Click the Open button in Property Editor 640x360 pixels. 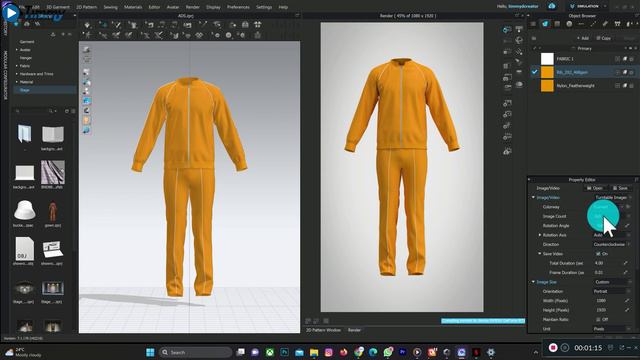tap(595, 188)
